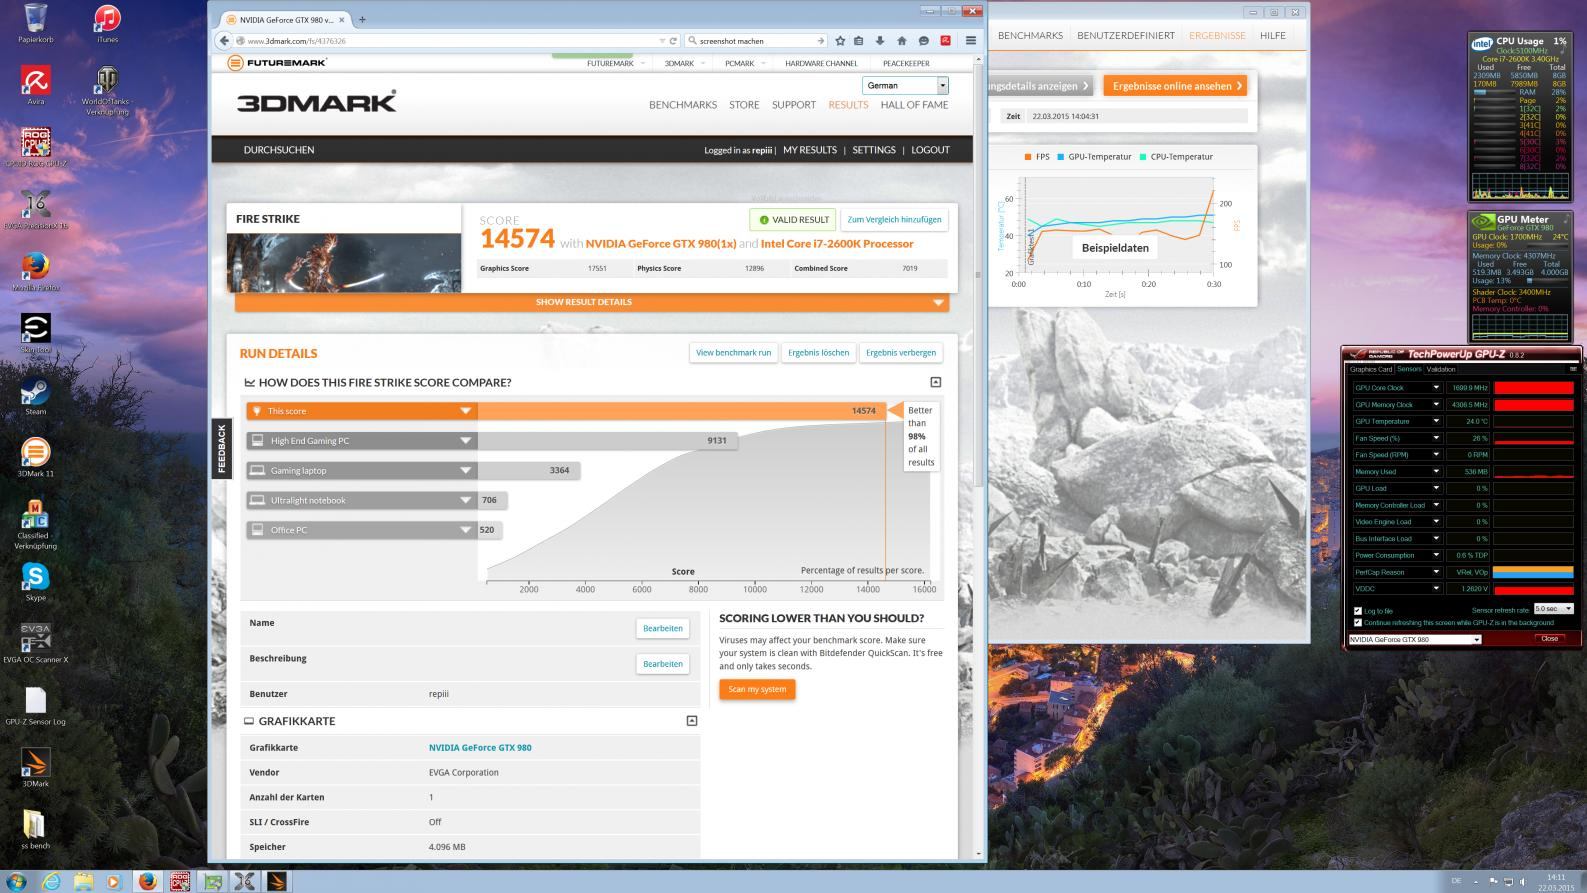This screenshot has height=893, width=1587.
Task: Go back using the Firefox back arrow
Action: click(x=224, y=41)
